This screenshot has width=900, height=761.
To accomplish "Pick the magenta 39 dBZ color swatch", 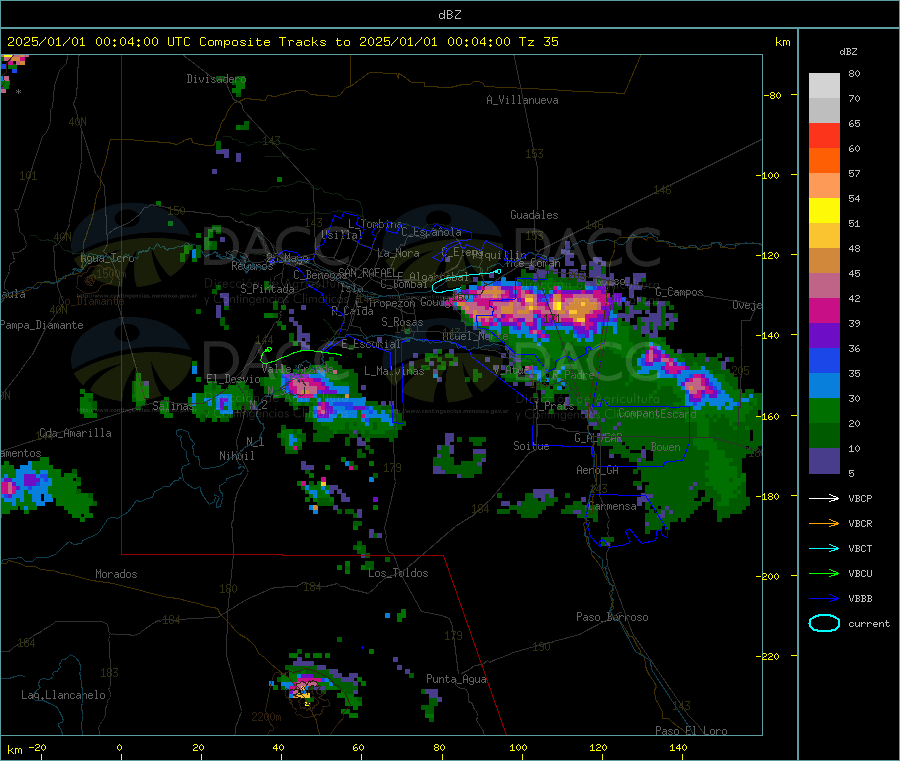I will coord(824,310).
